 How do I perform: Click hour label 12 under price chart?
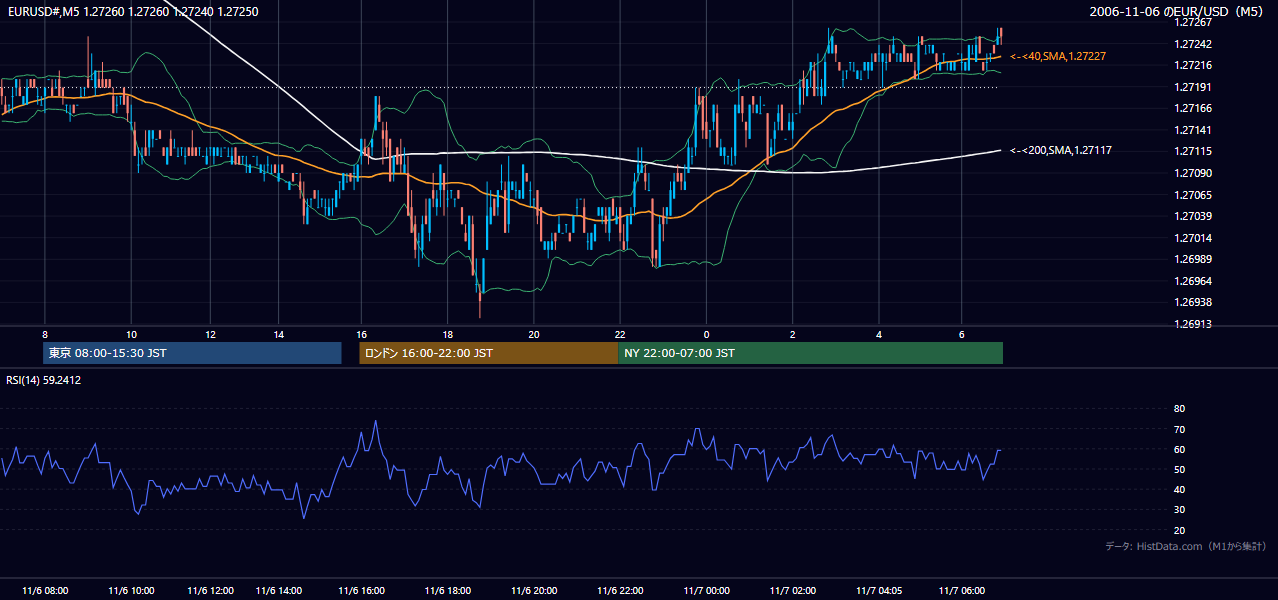(x=211, y=334)
